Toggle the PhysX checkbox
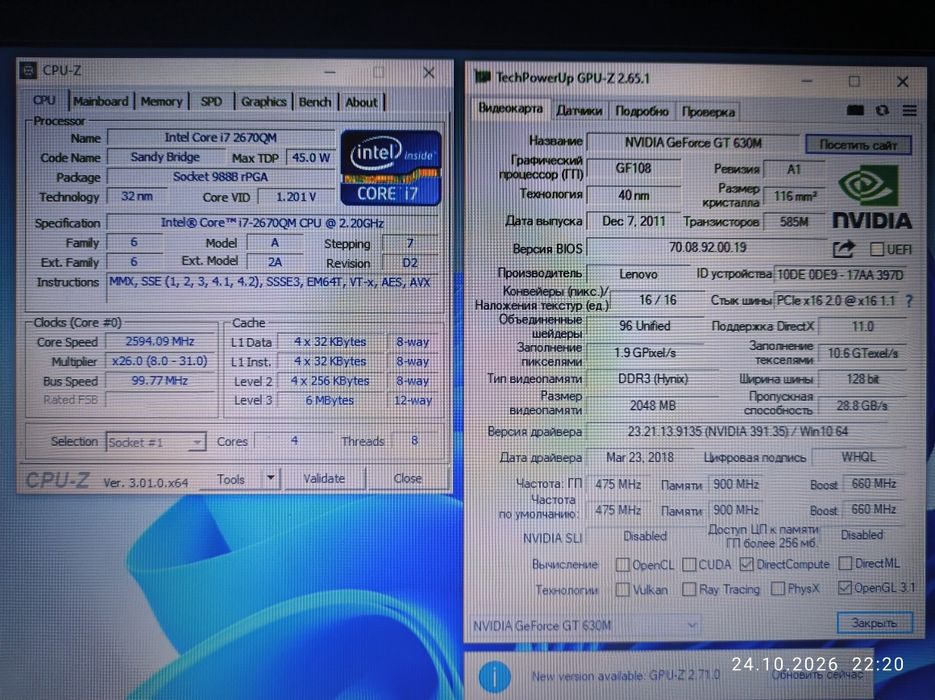 tap(778, 589)
